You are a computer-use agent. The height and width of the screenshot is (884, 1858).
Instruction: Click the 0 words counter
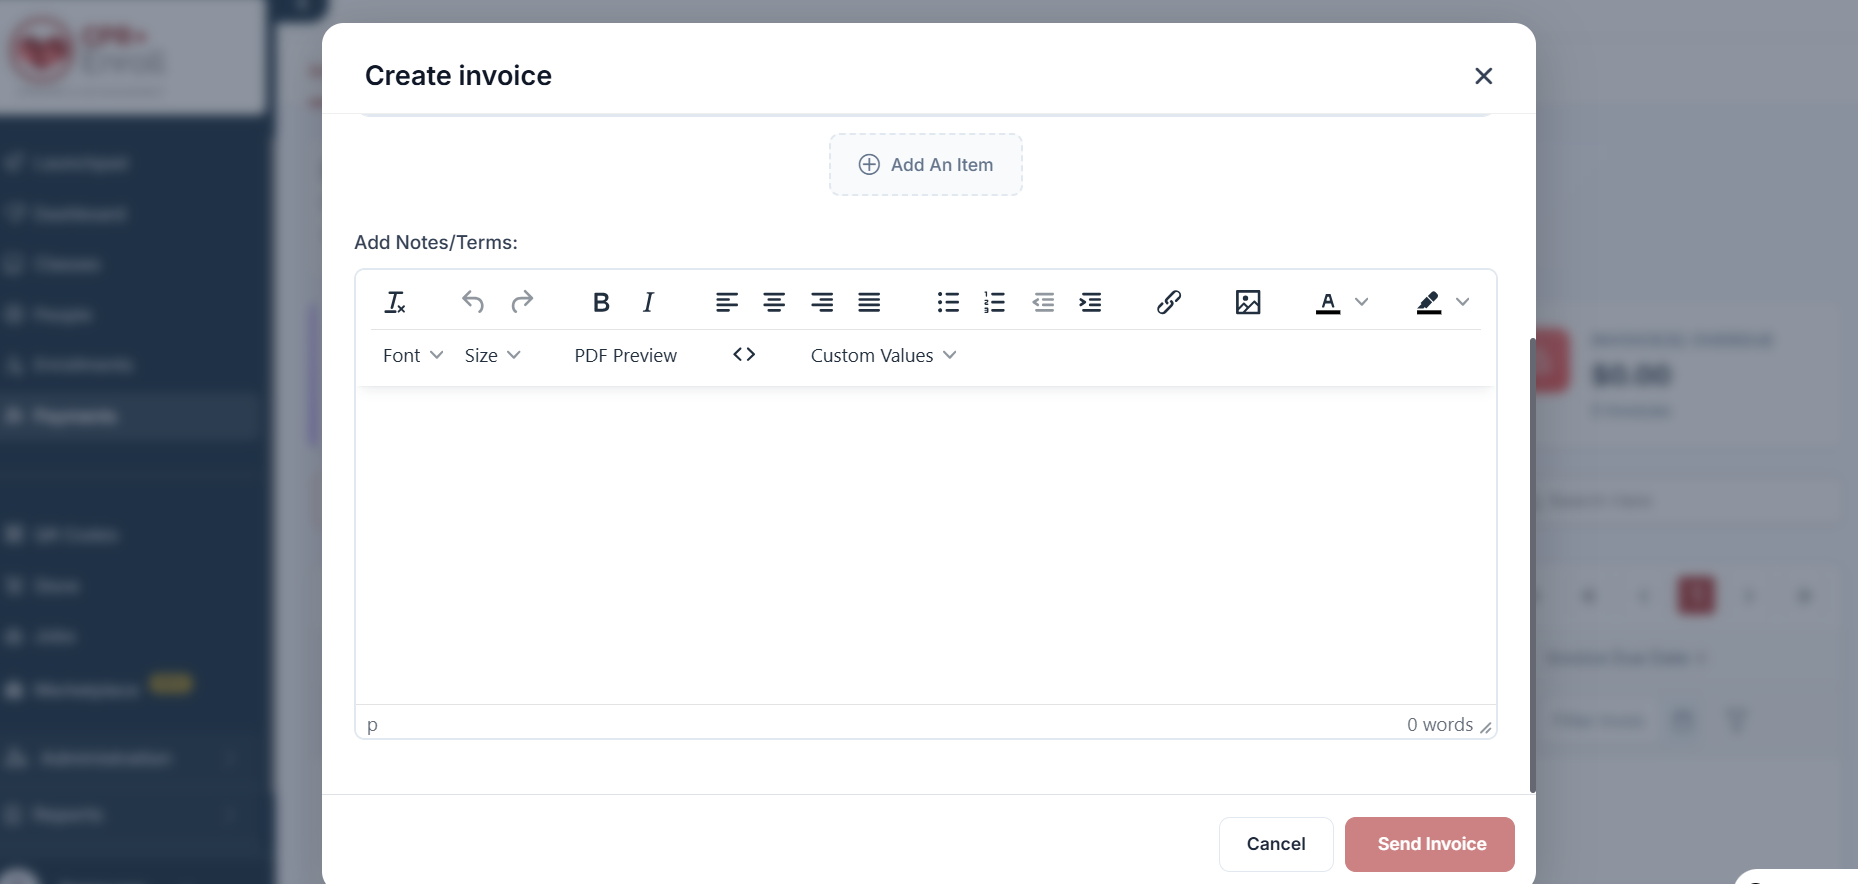[1439, 724]
